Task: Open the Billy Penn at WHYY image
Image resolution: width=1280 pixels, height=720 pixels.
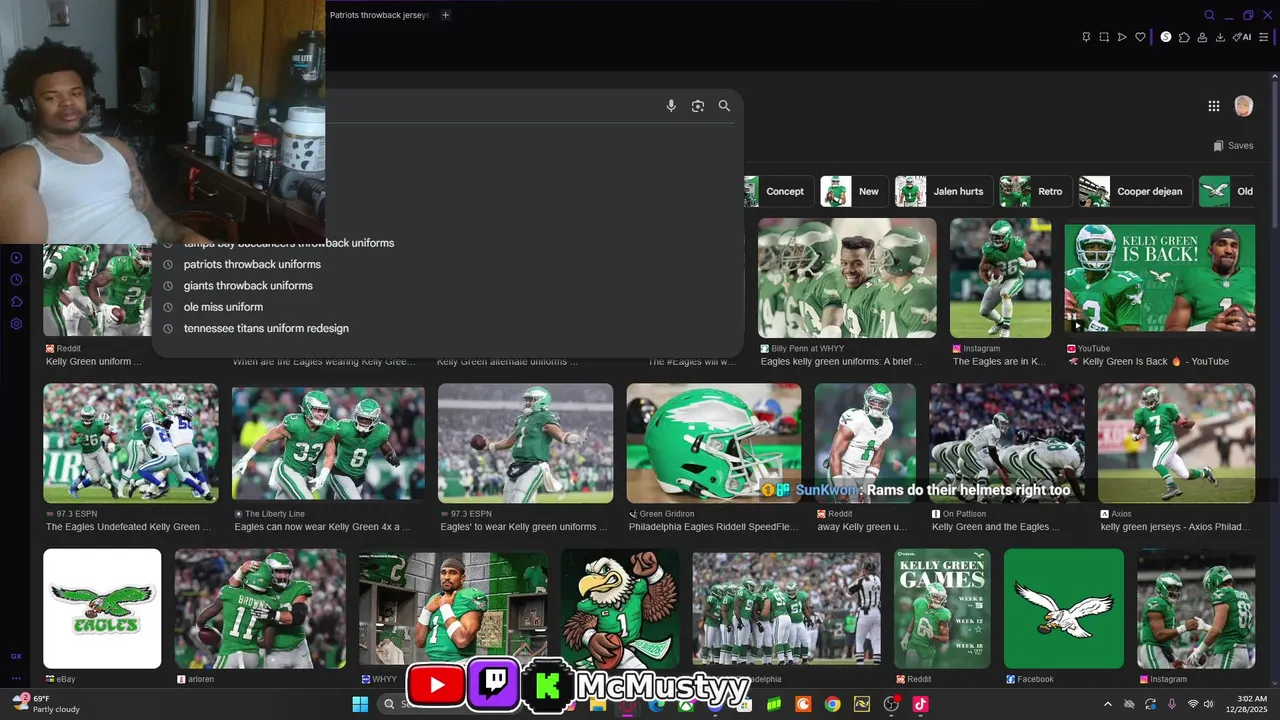Action: (847, 278)
